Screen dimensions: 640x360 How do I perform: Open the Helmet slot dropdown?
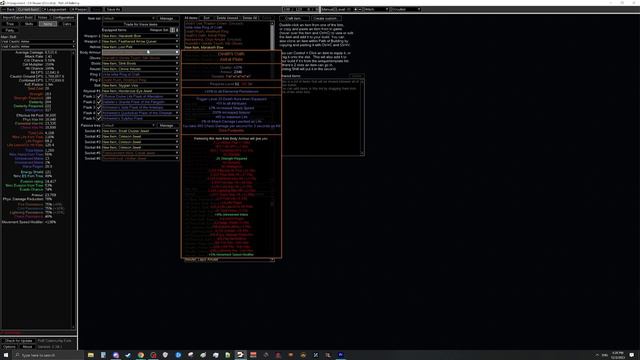140,47
